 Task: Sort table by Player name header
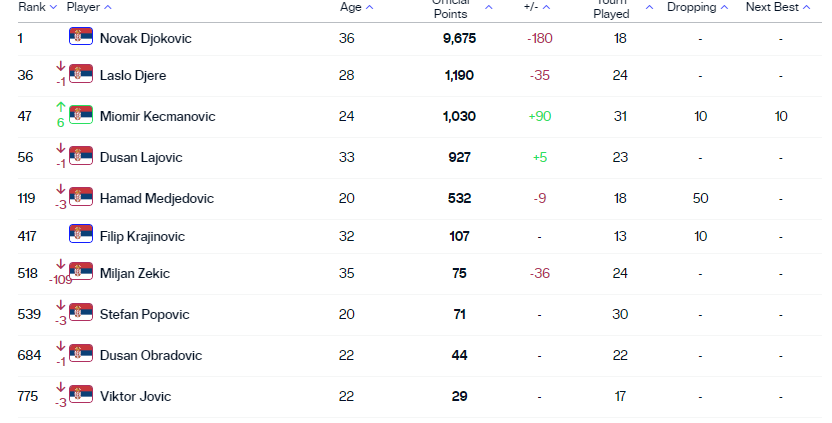click(89, 7)
